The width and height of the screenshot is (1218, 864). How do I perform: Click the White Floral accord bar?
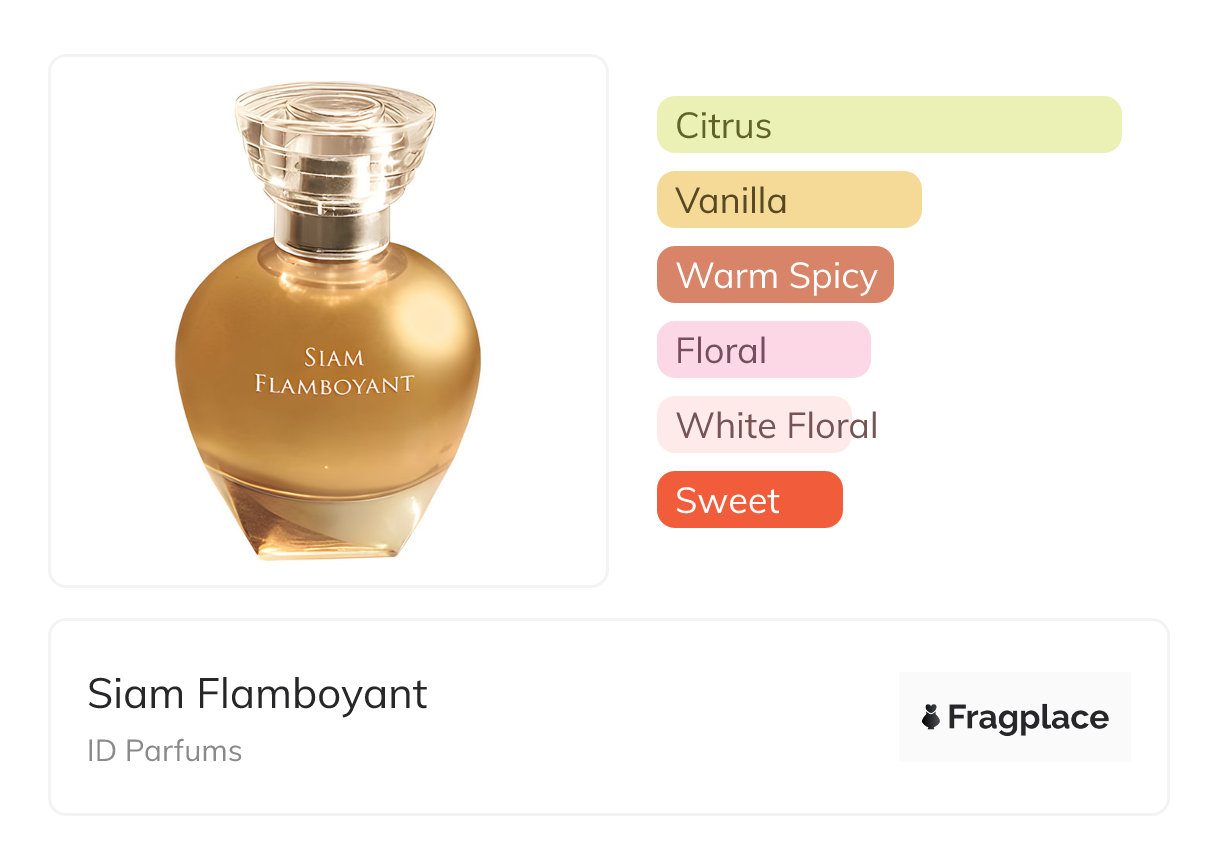(754, 425)
